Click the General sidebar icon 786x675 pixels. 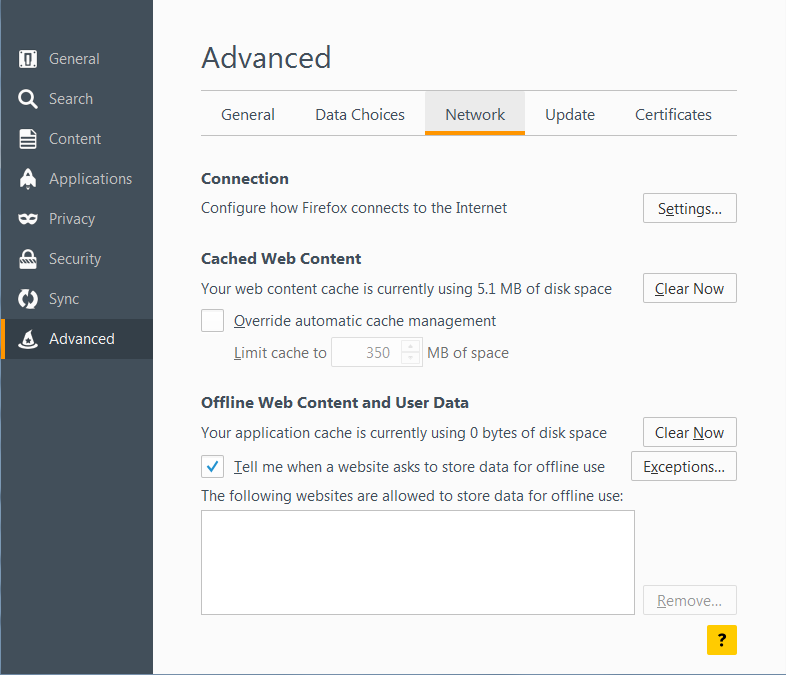pyautogui.click(x=28, y=59)
